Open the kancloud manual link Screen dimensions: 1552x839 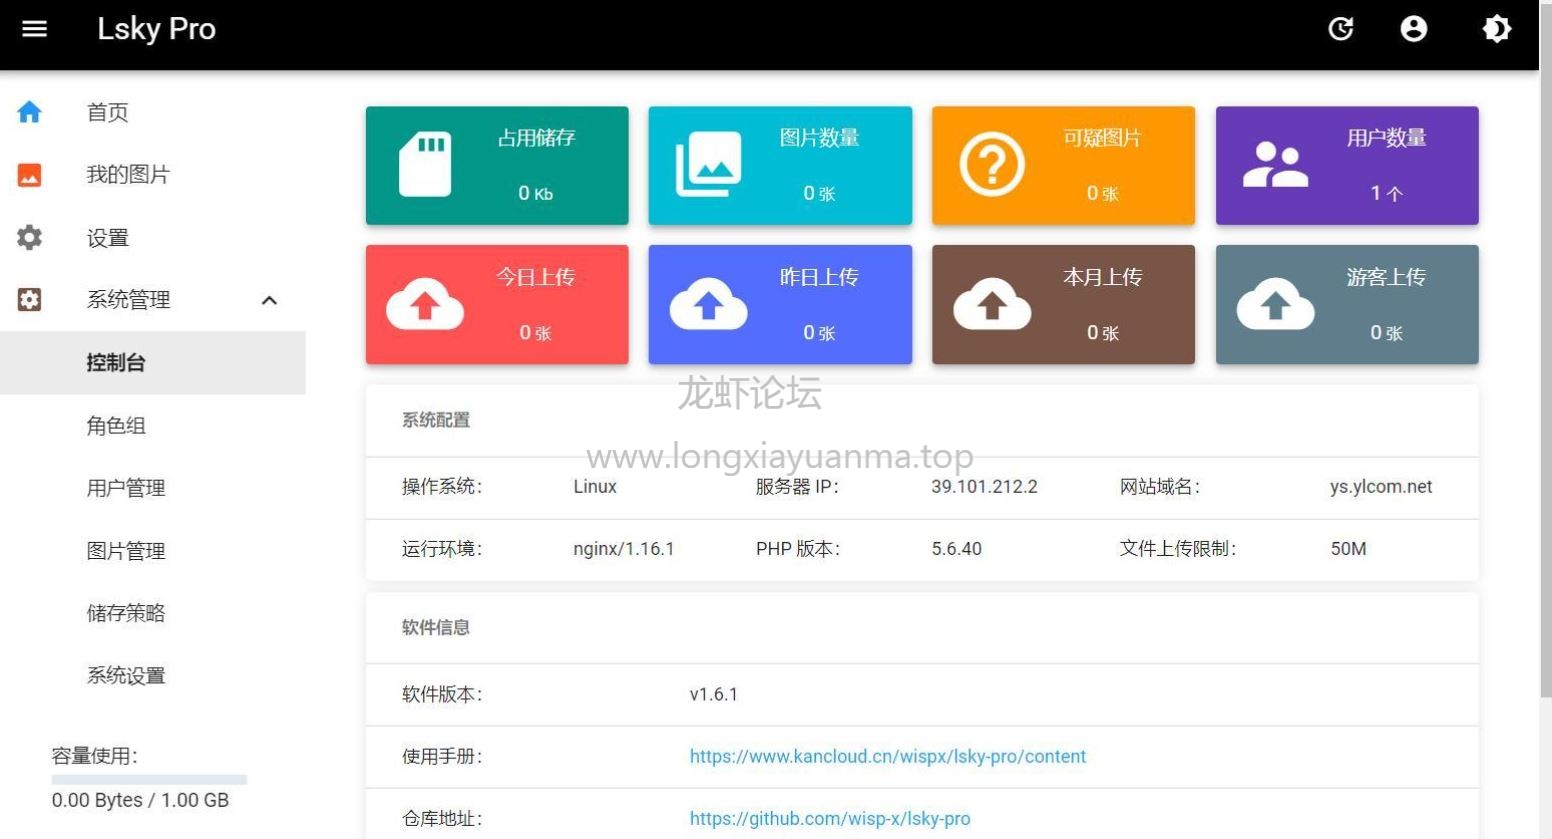coord(887,757)
